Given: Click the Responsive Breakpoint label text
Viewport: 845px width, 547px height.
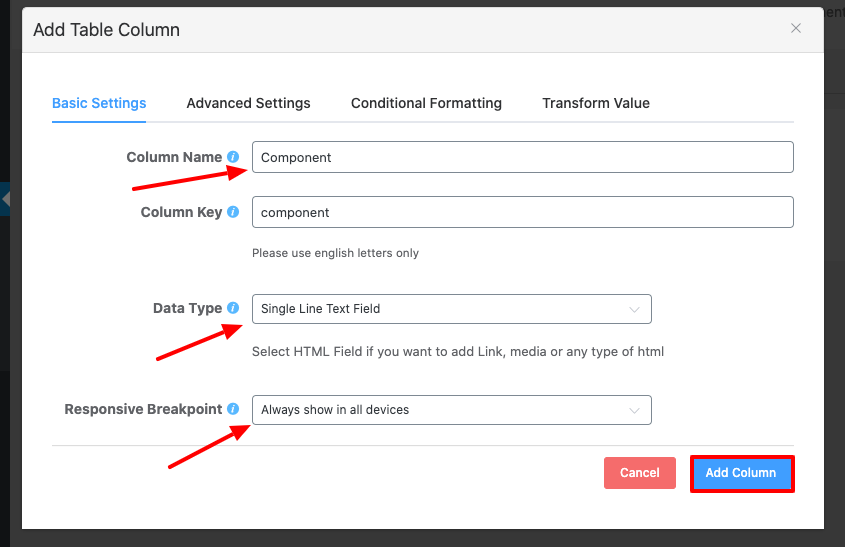Looking at the screenshot, I should coord(143,409).
